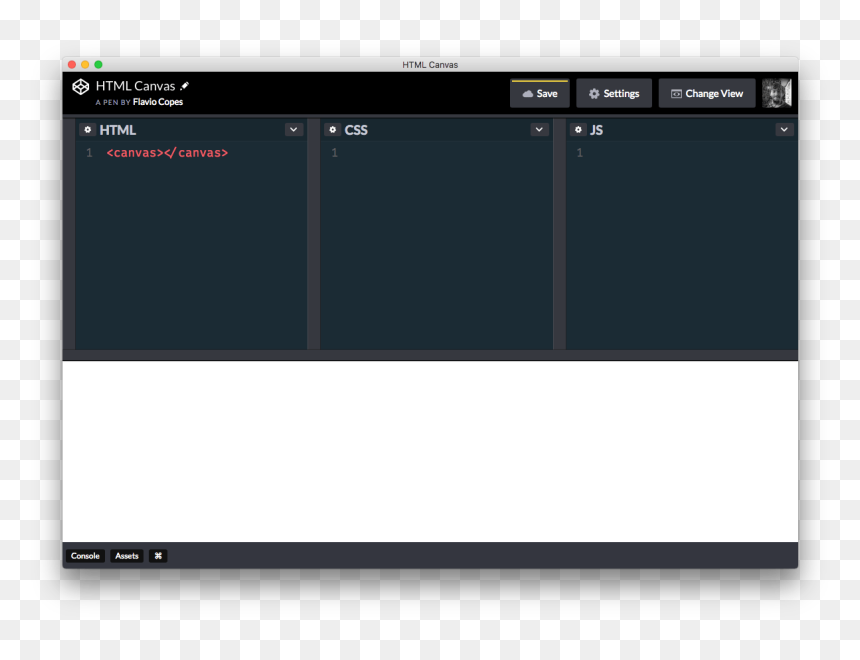Open CSS editor settings gear
This screenshot has width=860, height=660.
332,129
